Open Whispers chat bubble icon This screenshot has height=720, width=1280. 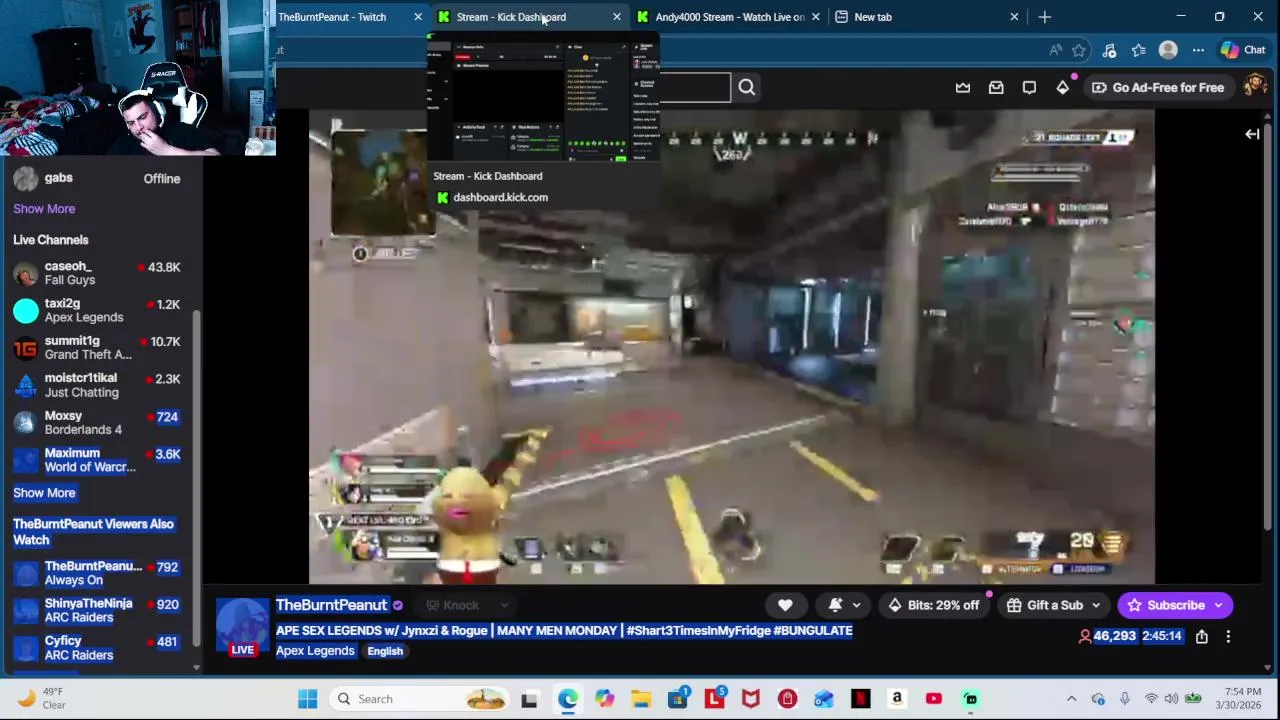tap(1029, 88)
